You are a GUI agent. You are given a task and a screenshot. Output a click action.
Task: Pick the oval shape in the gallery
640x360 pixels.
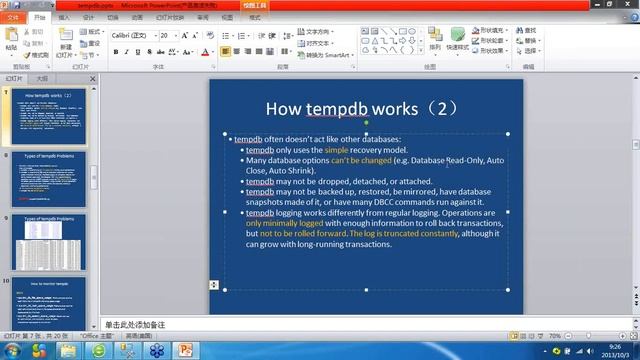pyautogui.click(x=412, y=31)
